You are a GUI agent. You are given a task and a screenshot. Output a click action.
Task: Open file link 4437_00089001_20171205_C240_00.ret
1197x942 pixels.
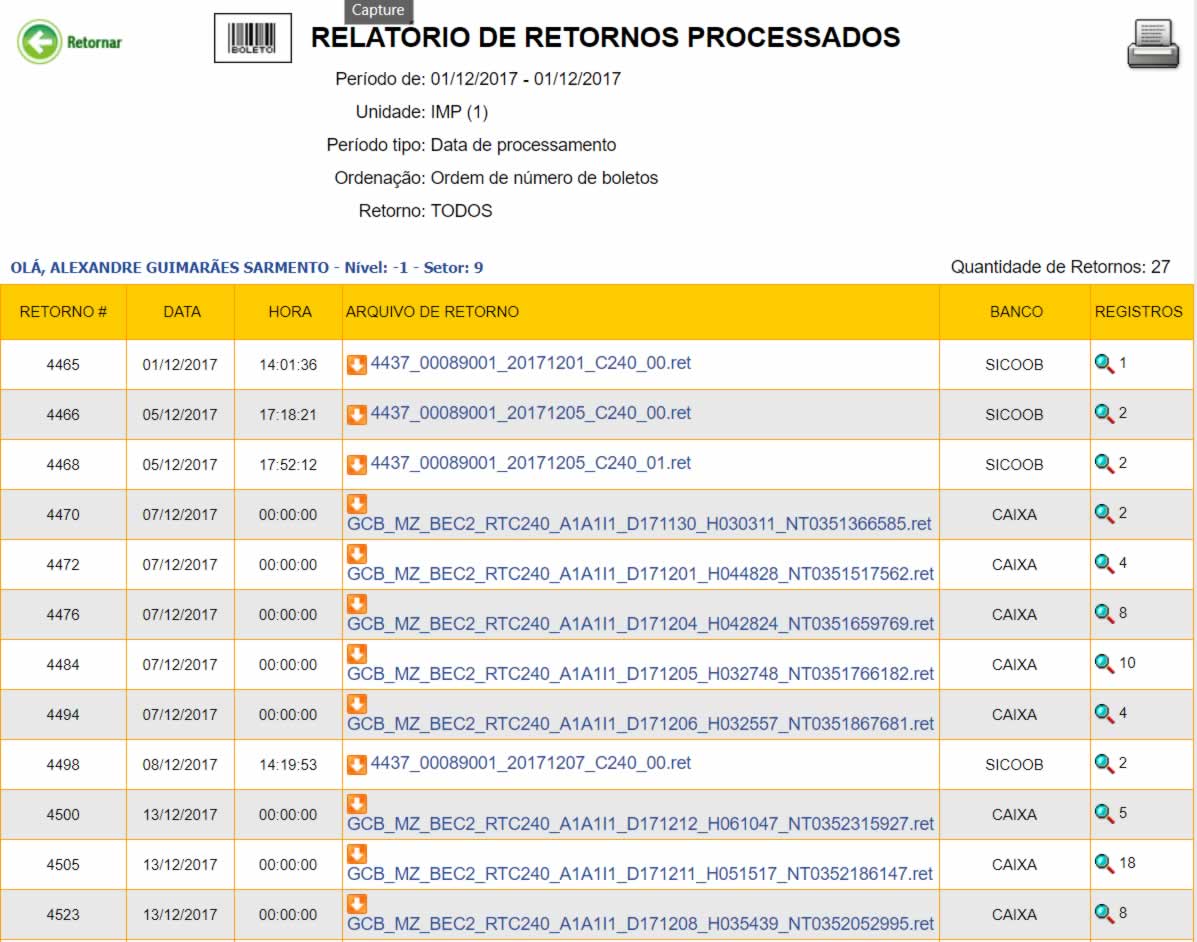531,413
